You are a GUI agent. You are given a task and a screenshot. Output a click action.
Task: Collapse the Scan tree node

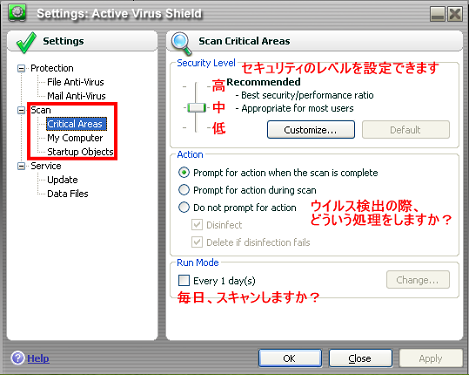pos(21,110)
